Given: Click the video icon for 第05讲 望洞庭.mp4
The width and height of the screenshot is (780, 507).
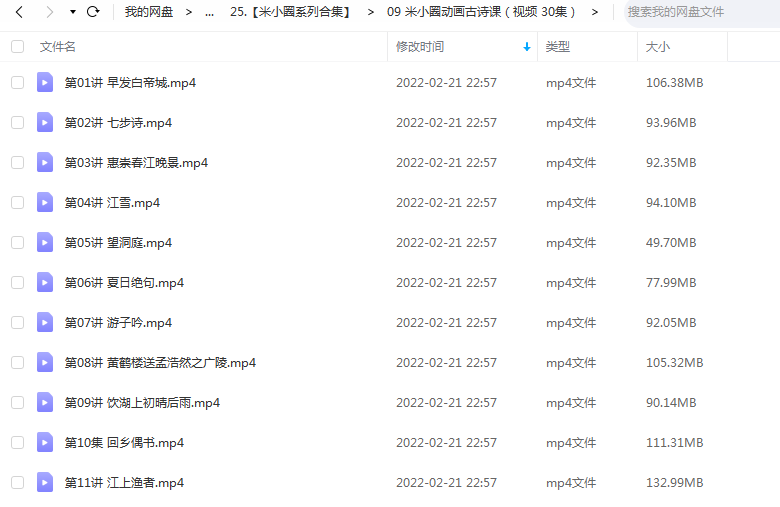Looking at the screenshot, I should [45, 243].
